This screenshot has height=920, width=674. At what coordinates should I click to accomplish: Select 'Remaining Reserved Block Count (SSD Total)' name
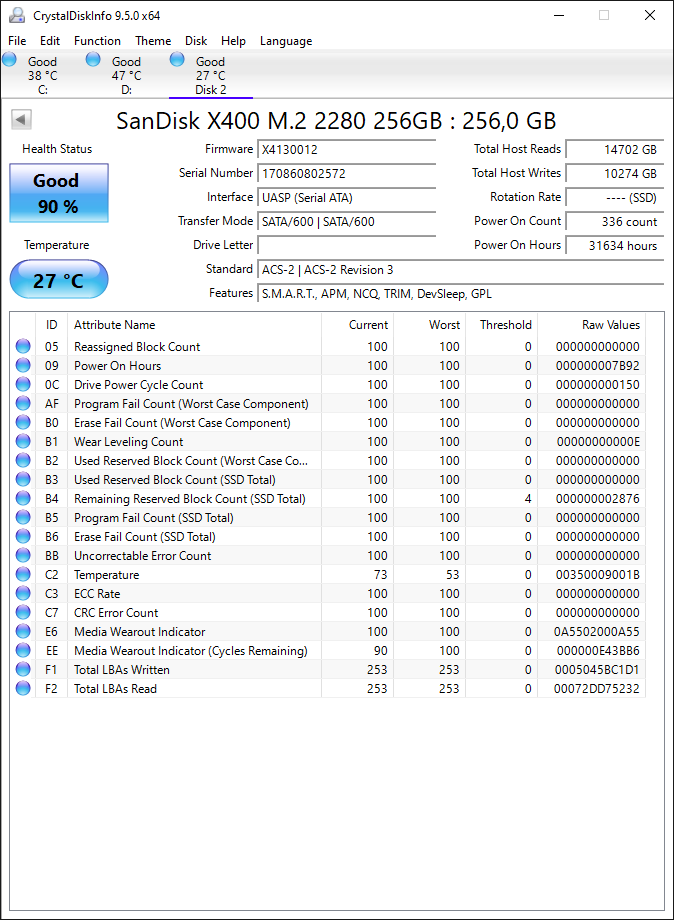pyautogui.click(x=189, y=498)
